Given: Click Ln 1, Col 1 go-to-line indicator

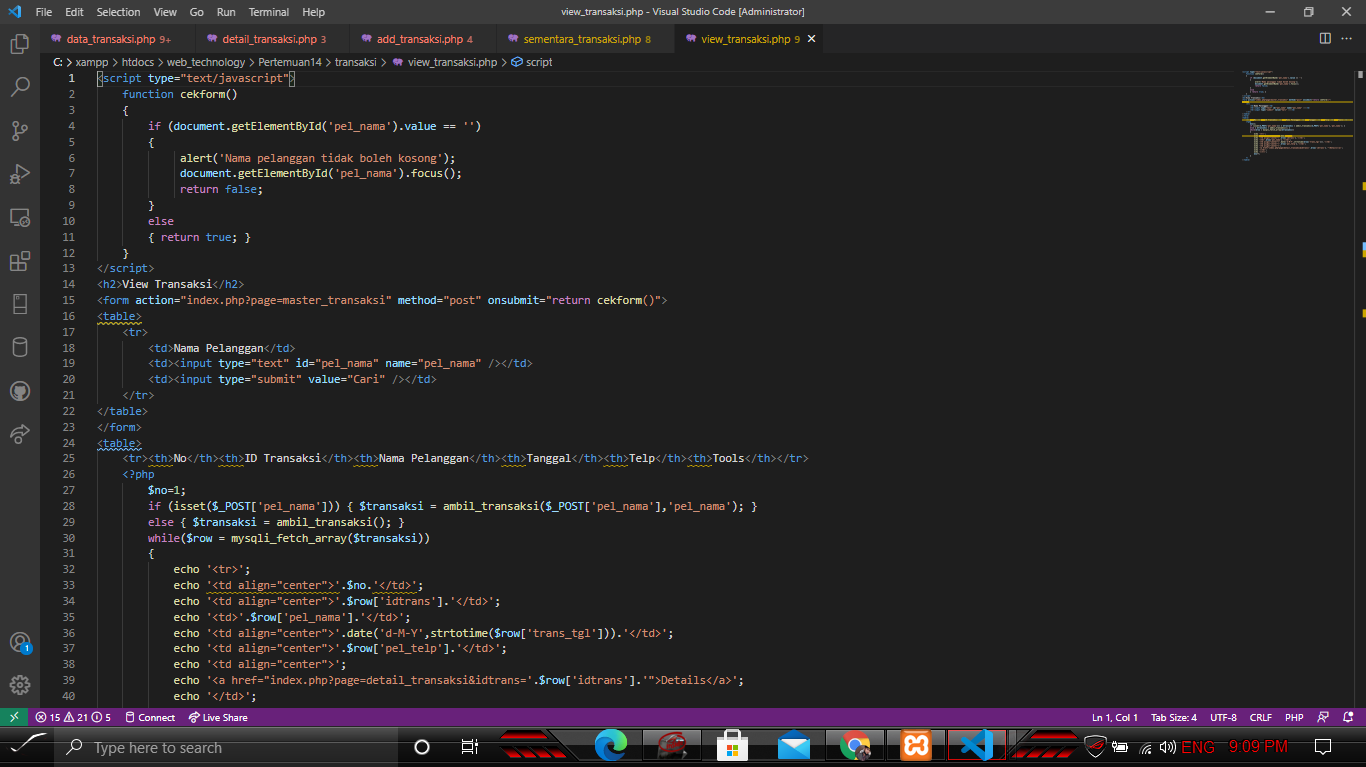Looking at the screenshot, I should click(1115, 717).
